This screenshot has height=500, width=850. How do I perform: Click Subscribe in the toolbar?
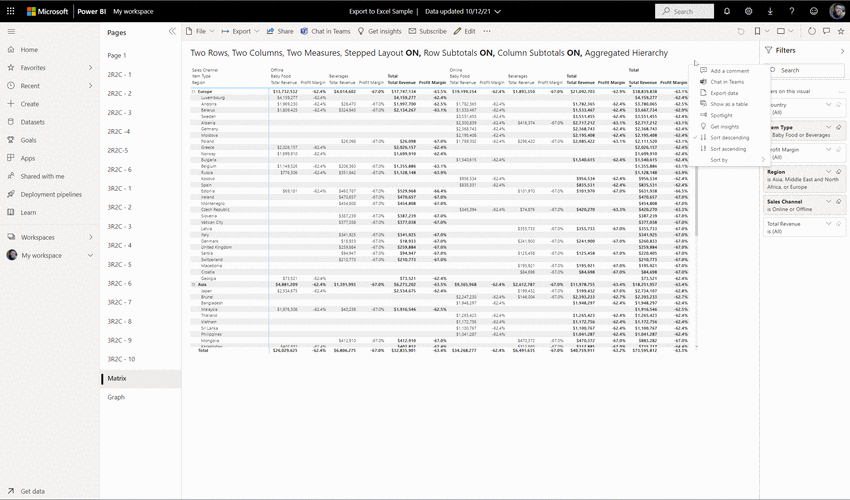[x=428, y=31]
